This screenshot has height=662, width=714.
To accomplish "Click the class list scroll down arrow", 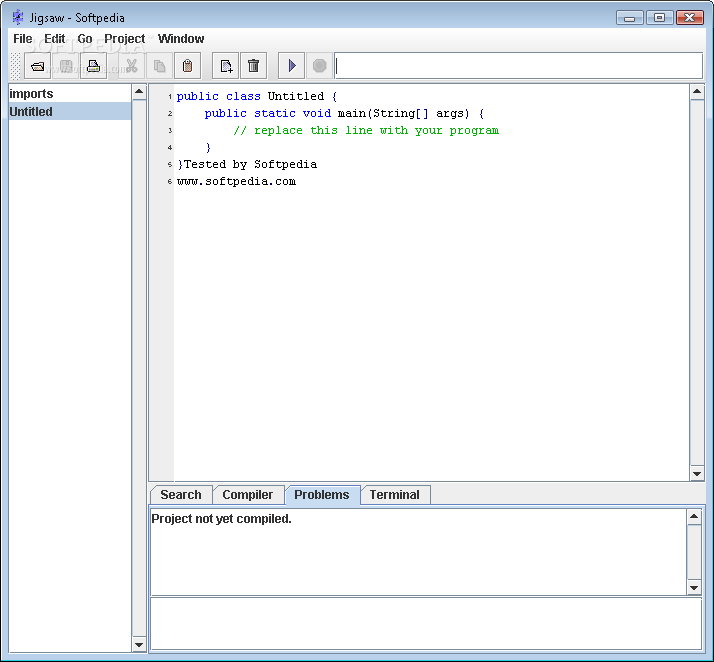I will (x=139, y=645).
